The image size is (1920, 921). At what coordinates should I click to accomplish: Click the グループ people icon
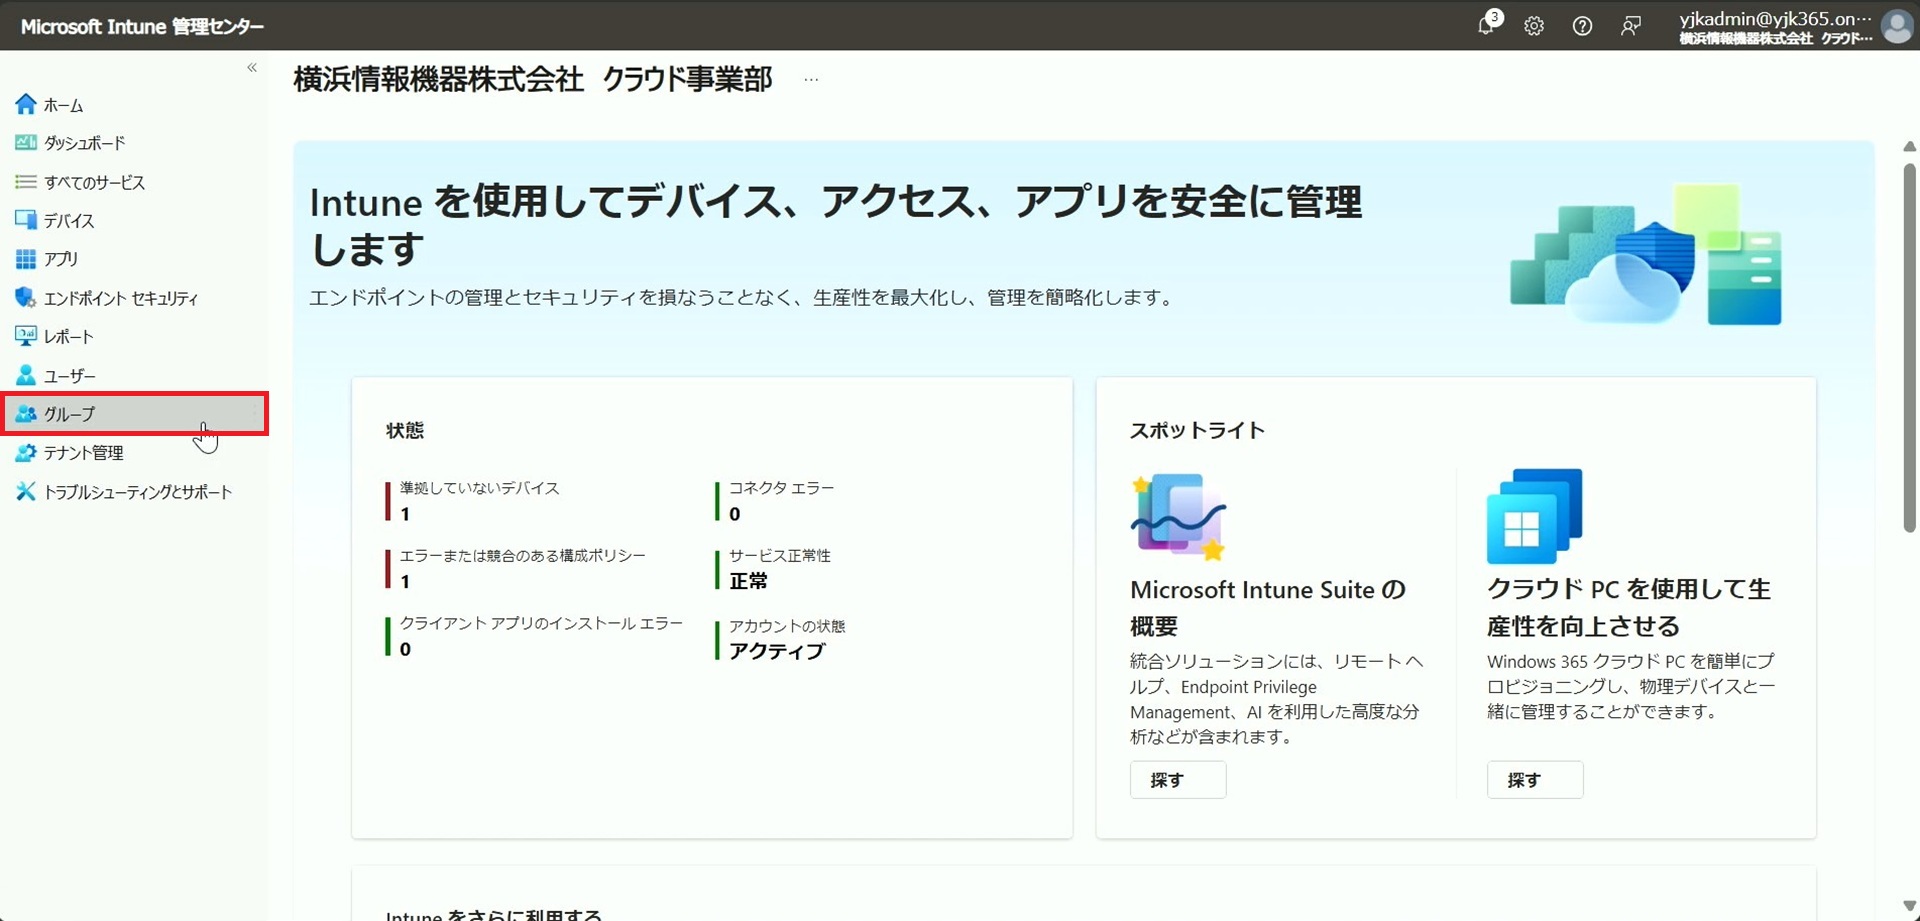26,413
